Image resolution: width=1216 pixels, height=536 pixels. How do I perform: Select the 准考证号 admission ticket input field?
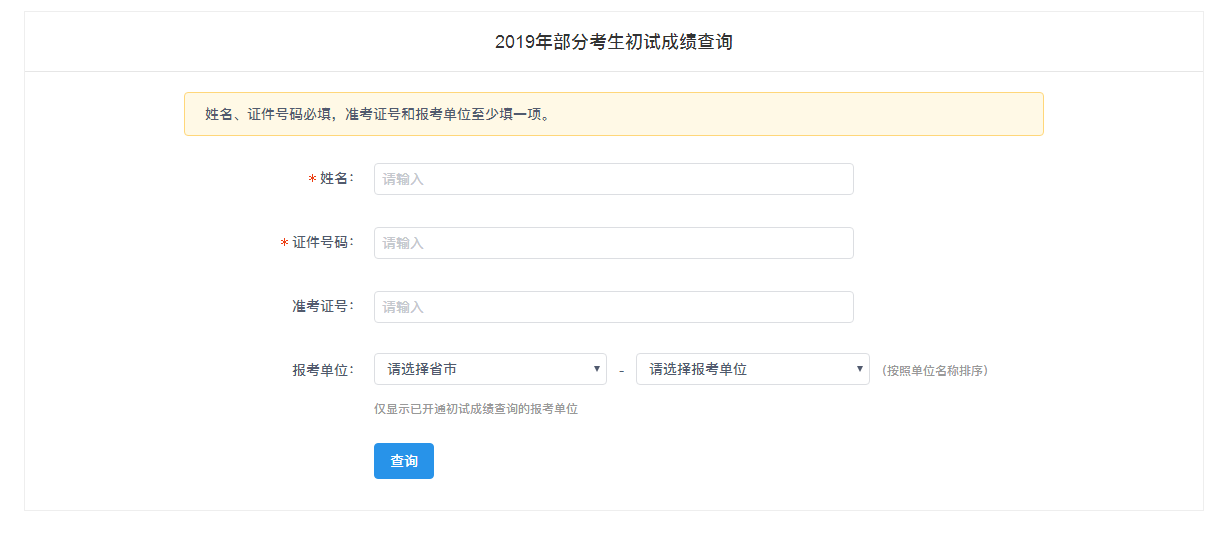[613, 307]
